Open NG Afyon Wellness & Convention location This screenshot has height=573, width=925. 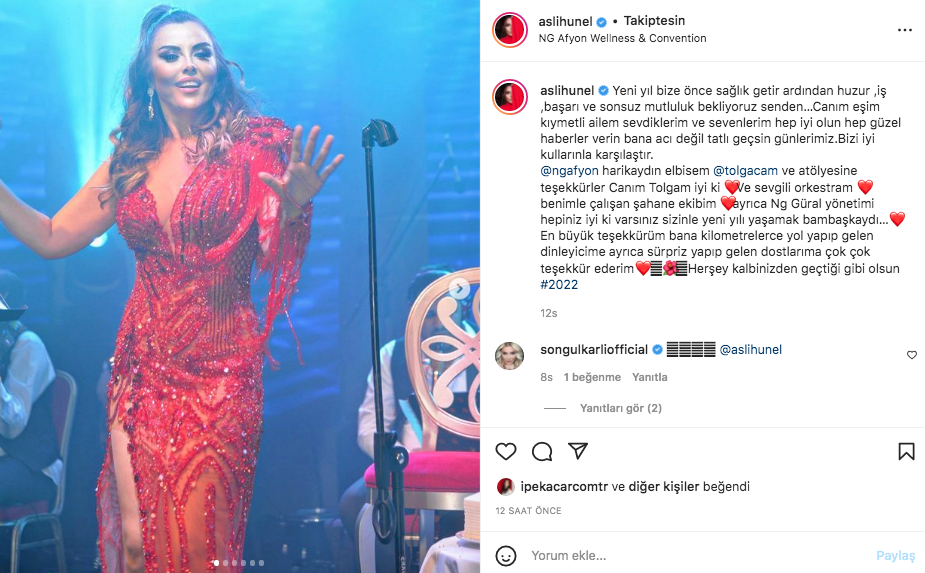pyautogui.click(x=622, y=38)
